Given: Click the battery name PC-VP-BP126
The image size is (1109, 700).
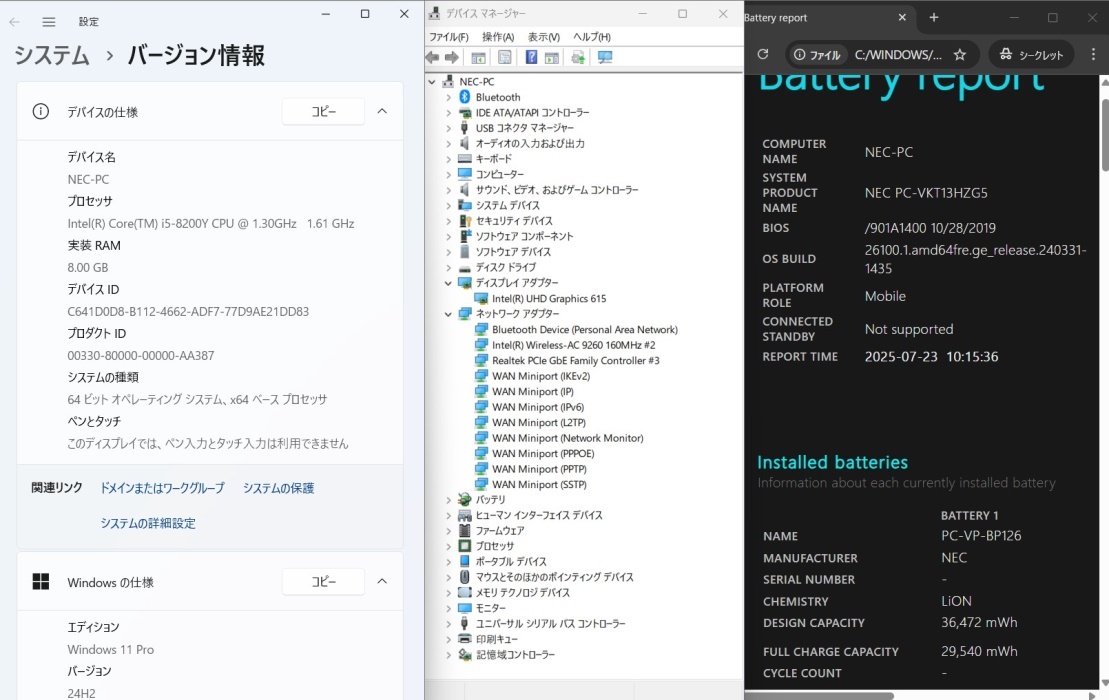Looking at the screenshot, I should tap(981, 536).
